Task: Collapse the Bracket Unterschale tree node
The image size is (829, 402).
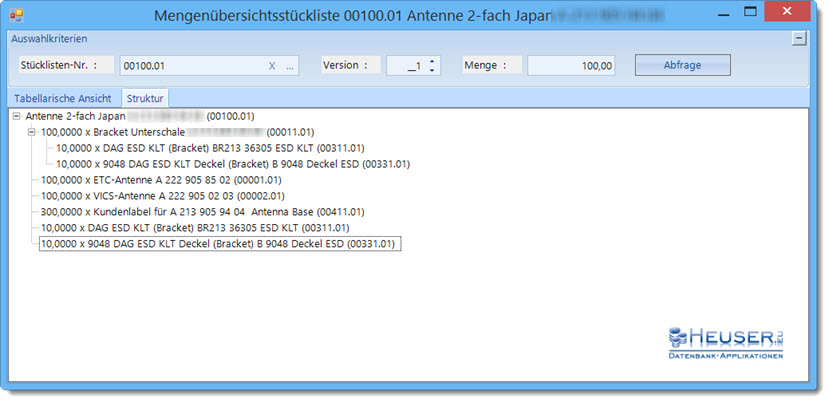Action: pos(32,132)
